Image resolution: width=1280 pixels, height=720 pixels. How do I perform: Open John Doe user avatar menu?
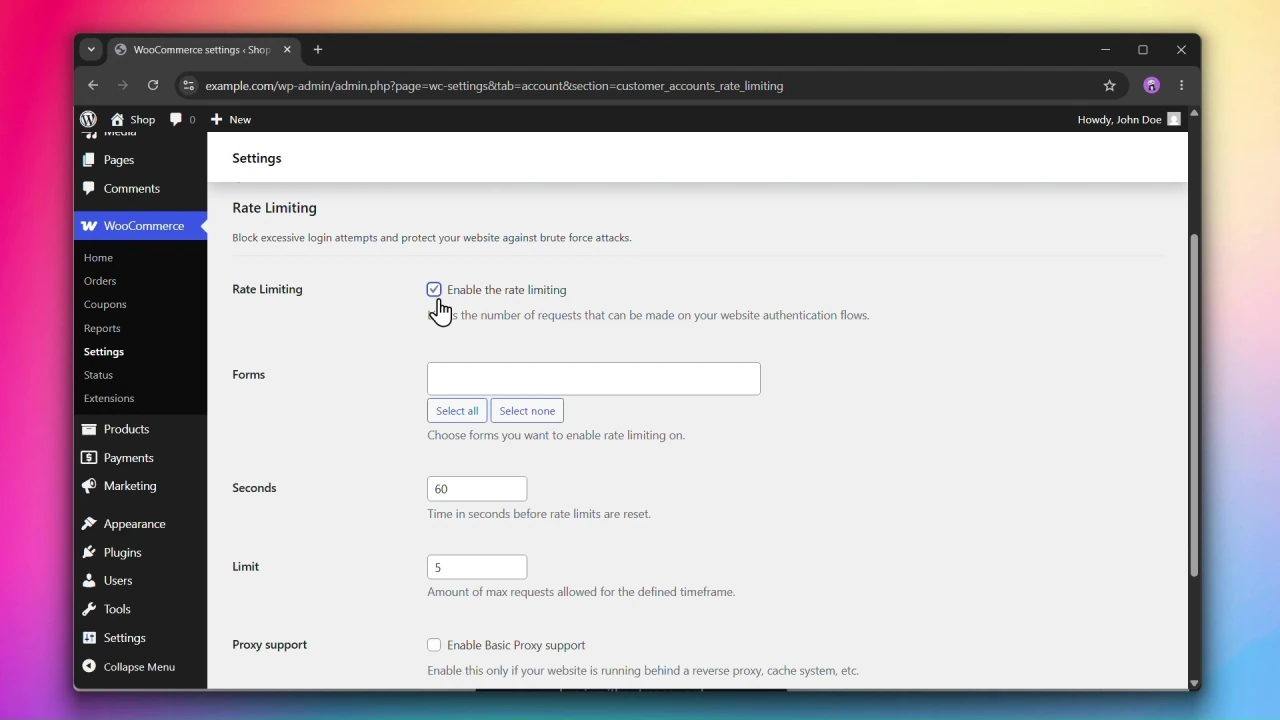click(1174, 119)
